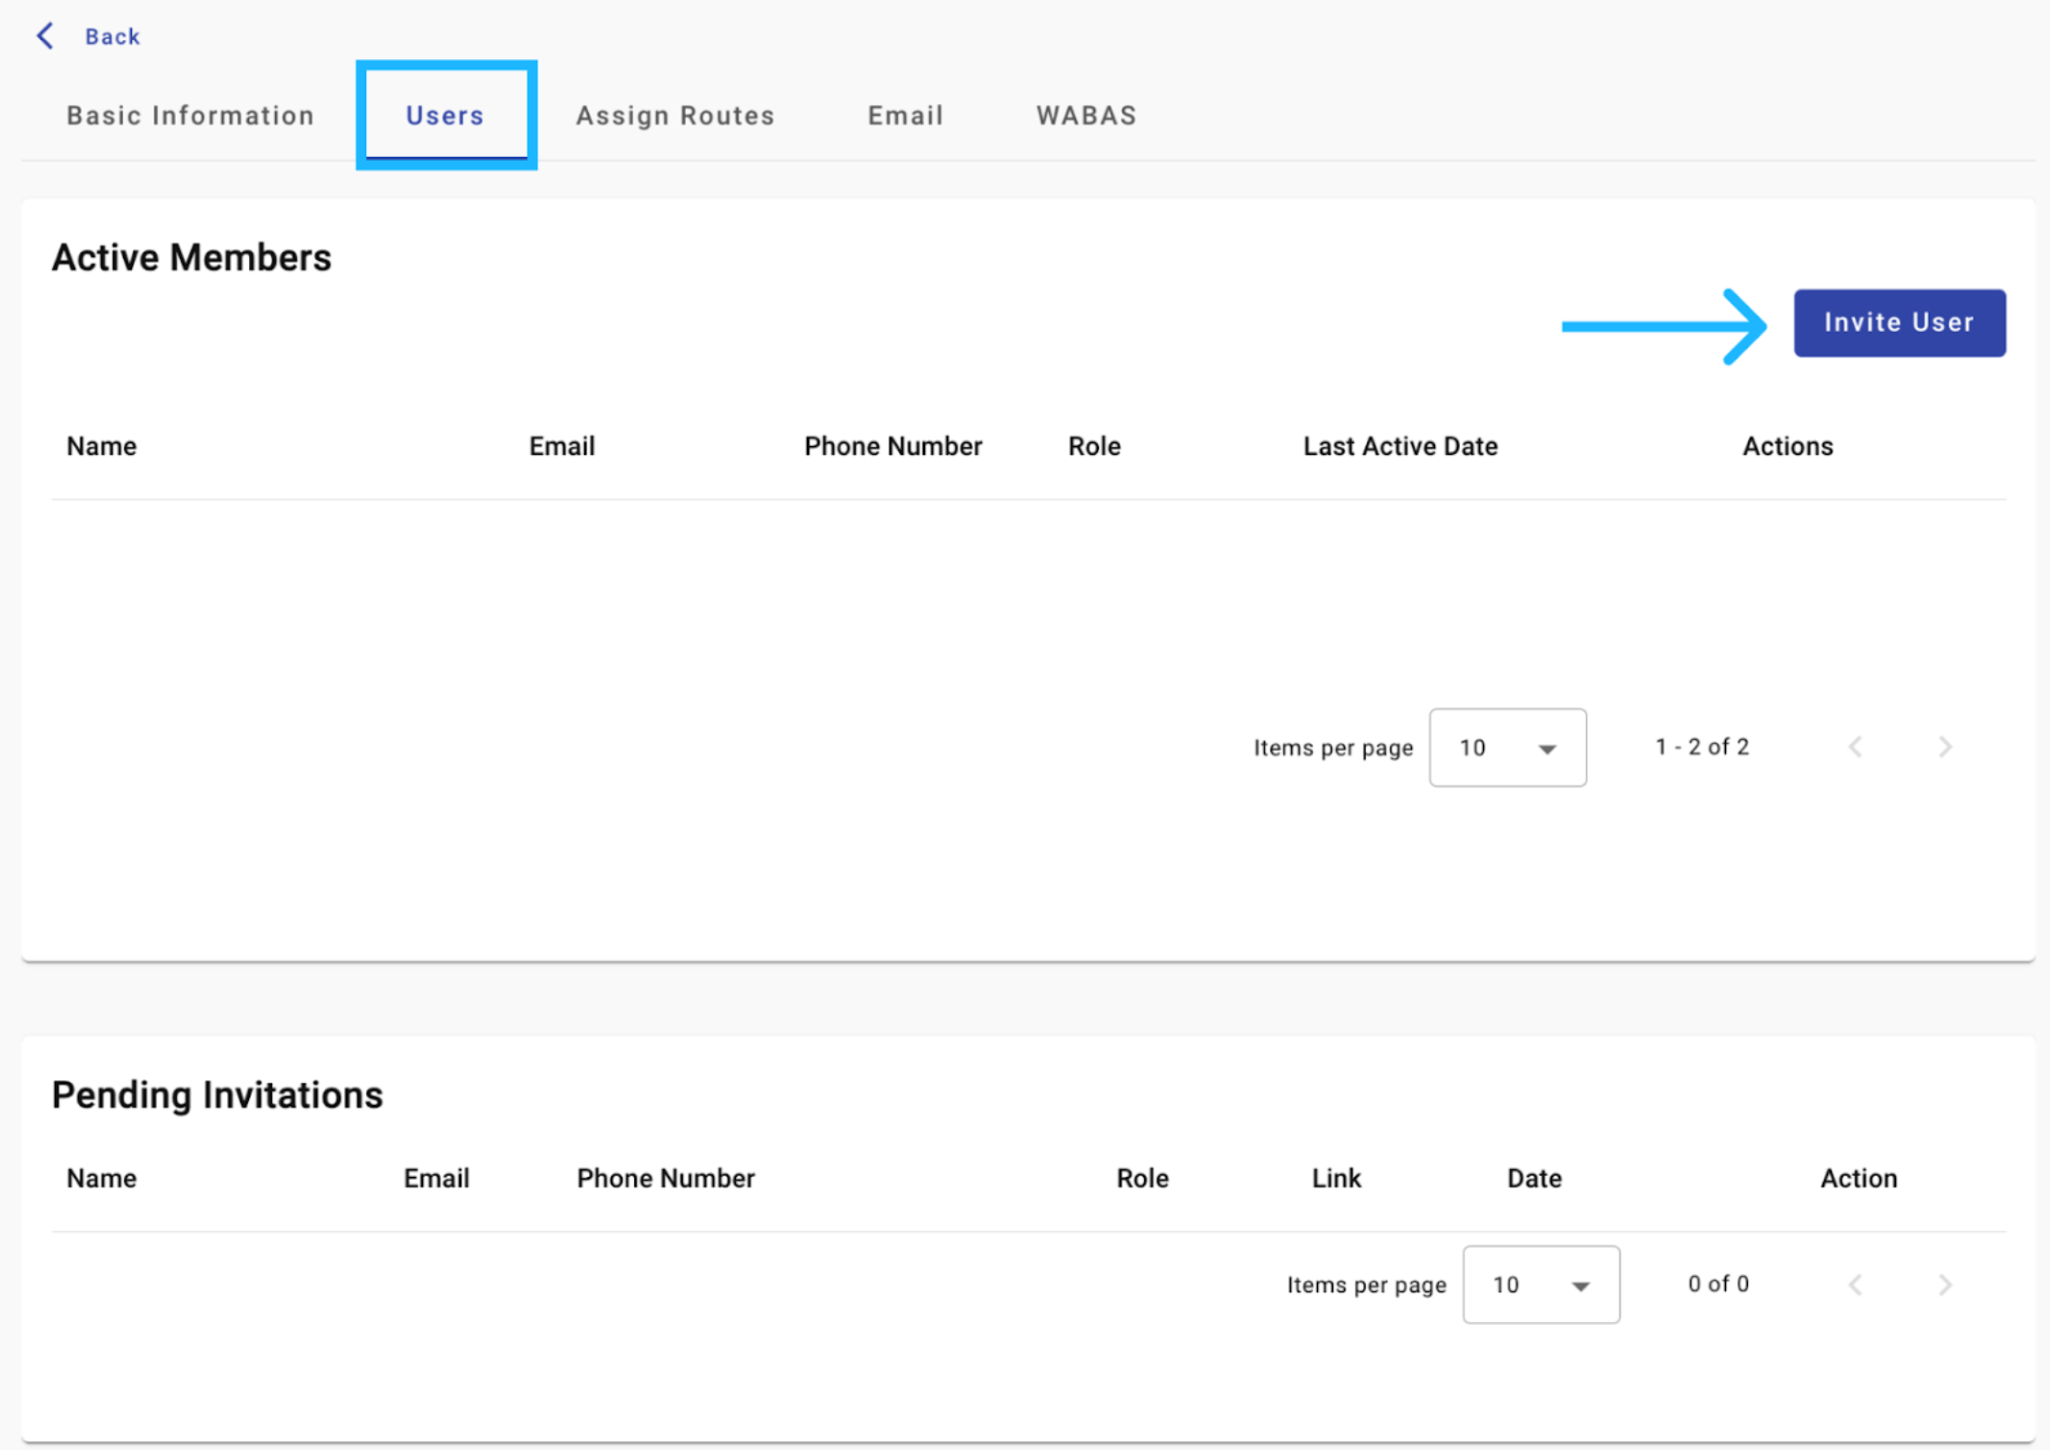Click the Back link text
Viewport: 2050px width, 1450px height.
112,37
